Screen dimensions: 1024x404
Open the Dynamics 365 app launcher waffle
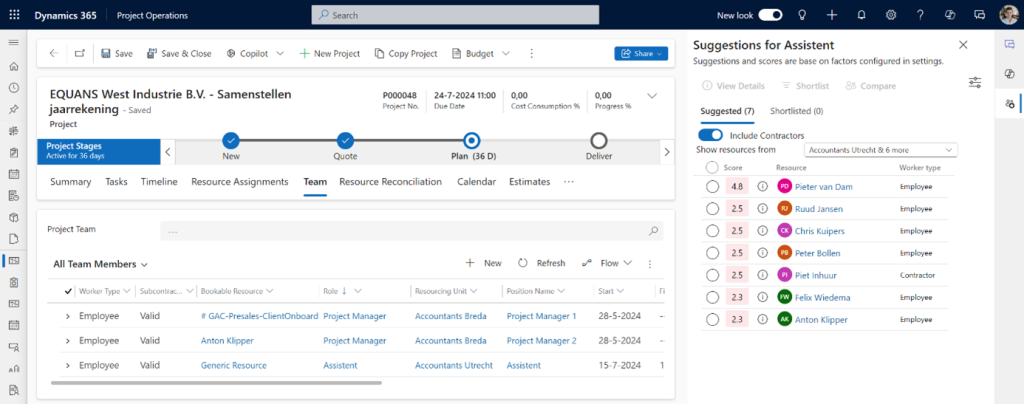click(14, 15)
